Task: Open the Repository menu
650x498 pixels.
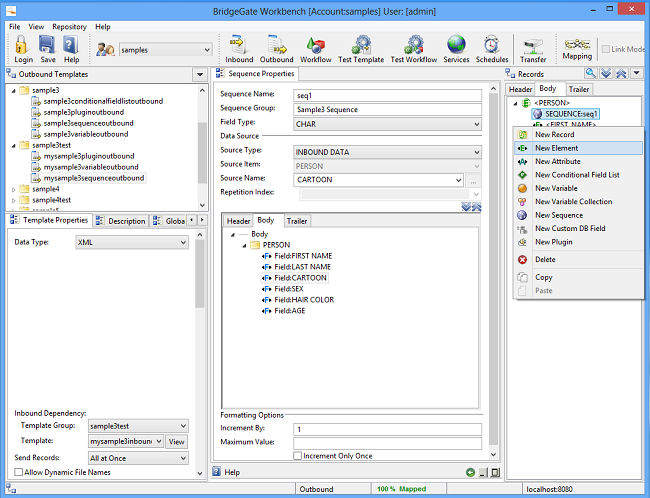Action: (69, 27)
